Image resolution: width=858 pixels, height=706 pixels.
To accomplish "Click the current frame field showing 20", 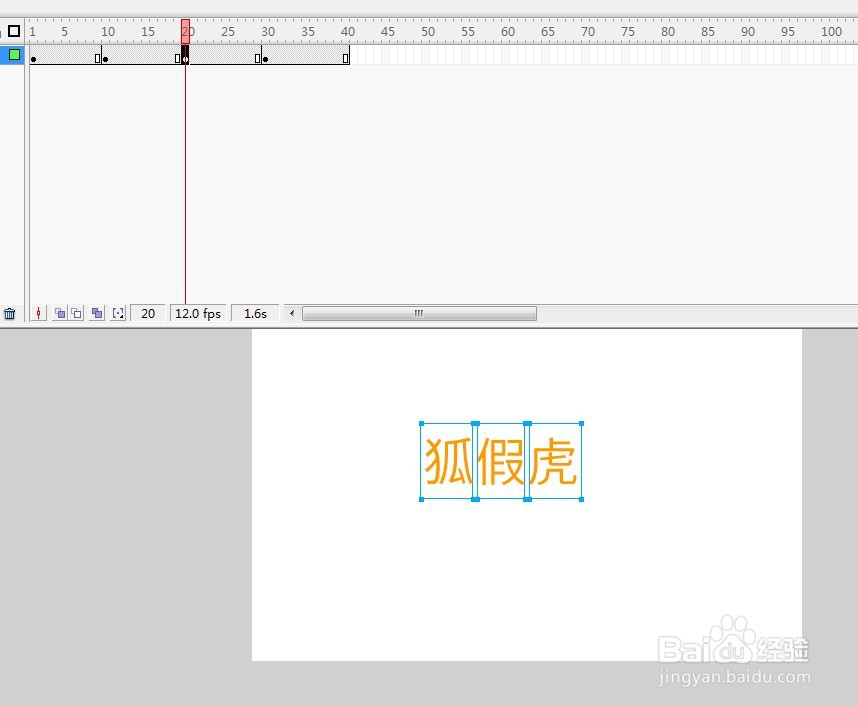I will point(148,313).
